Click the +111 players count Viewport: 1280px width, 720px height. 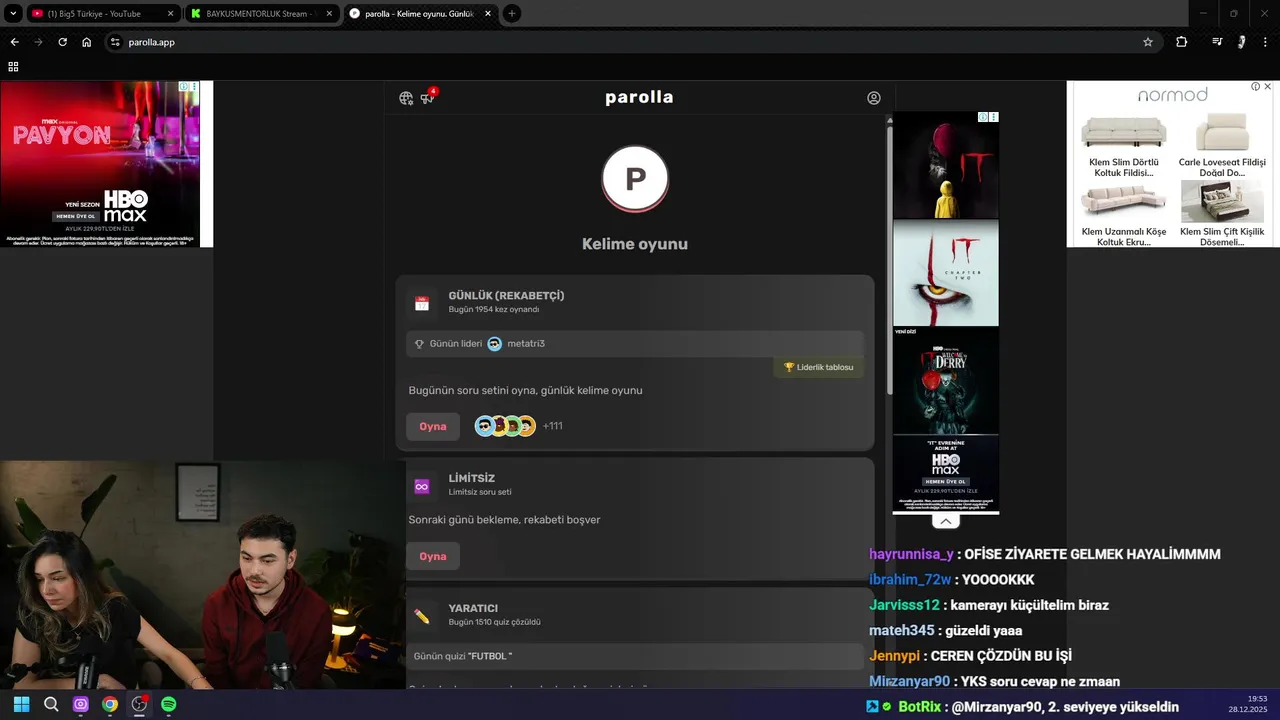[x=553, y=426]
